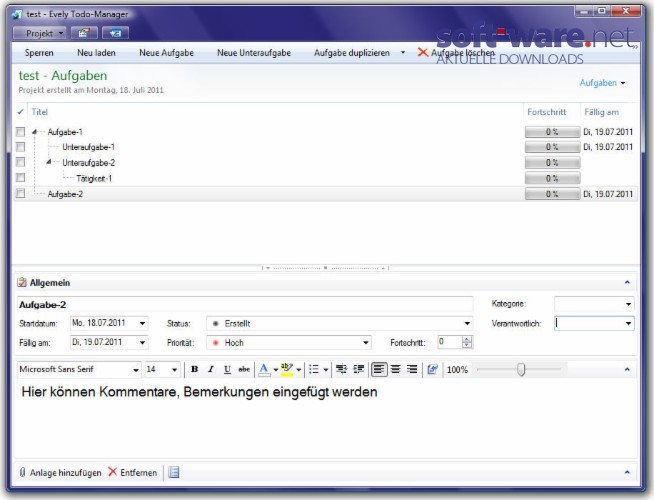
Task: Sort by the Titel column header
Action: pyautogui.click(x=40, y=112)
